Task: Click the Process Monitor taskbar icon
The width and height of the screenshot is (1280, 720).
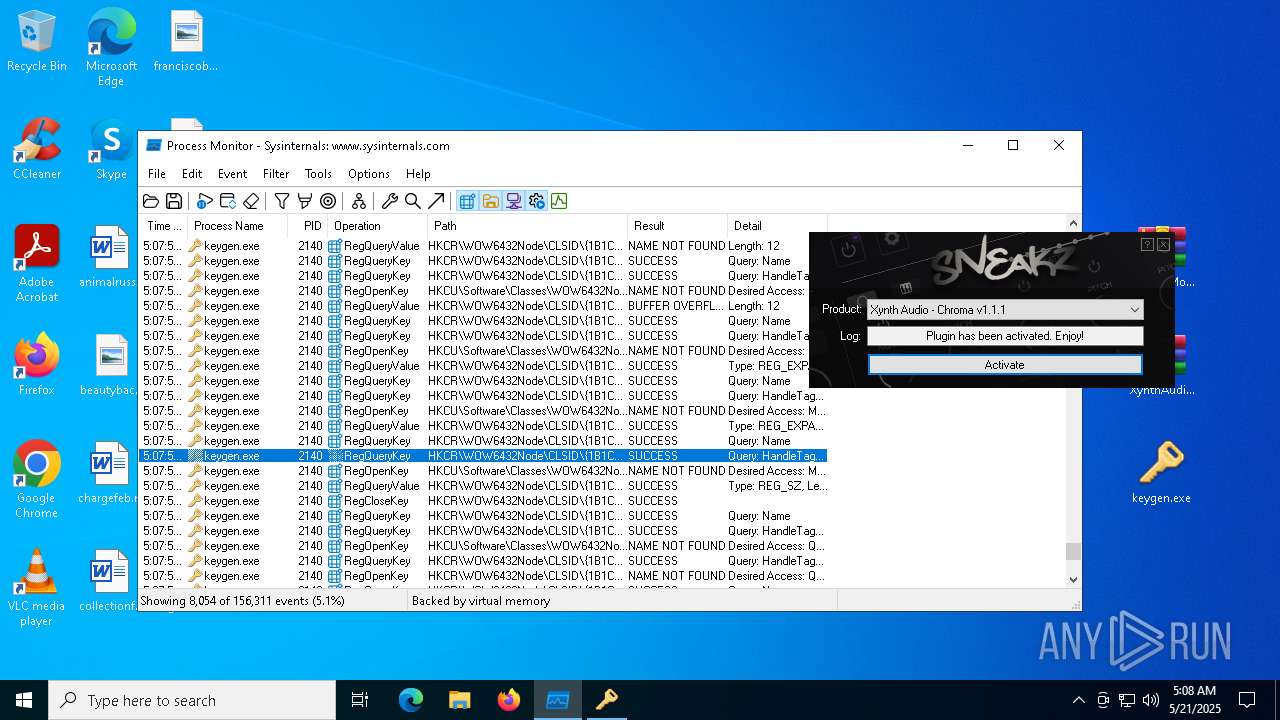Action: pos(557,700)
